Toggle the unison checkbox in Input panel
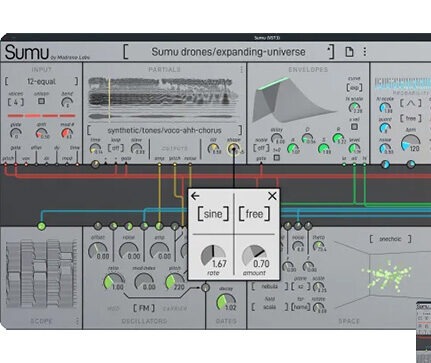The height and width of the screenshot is (363, 431). point(41,101)
